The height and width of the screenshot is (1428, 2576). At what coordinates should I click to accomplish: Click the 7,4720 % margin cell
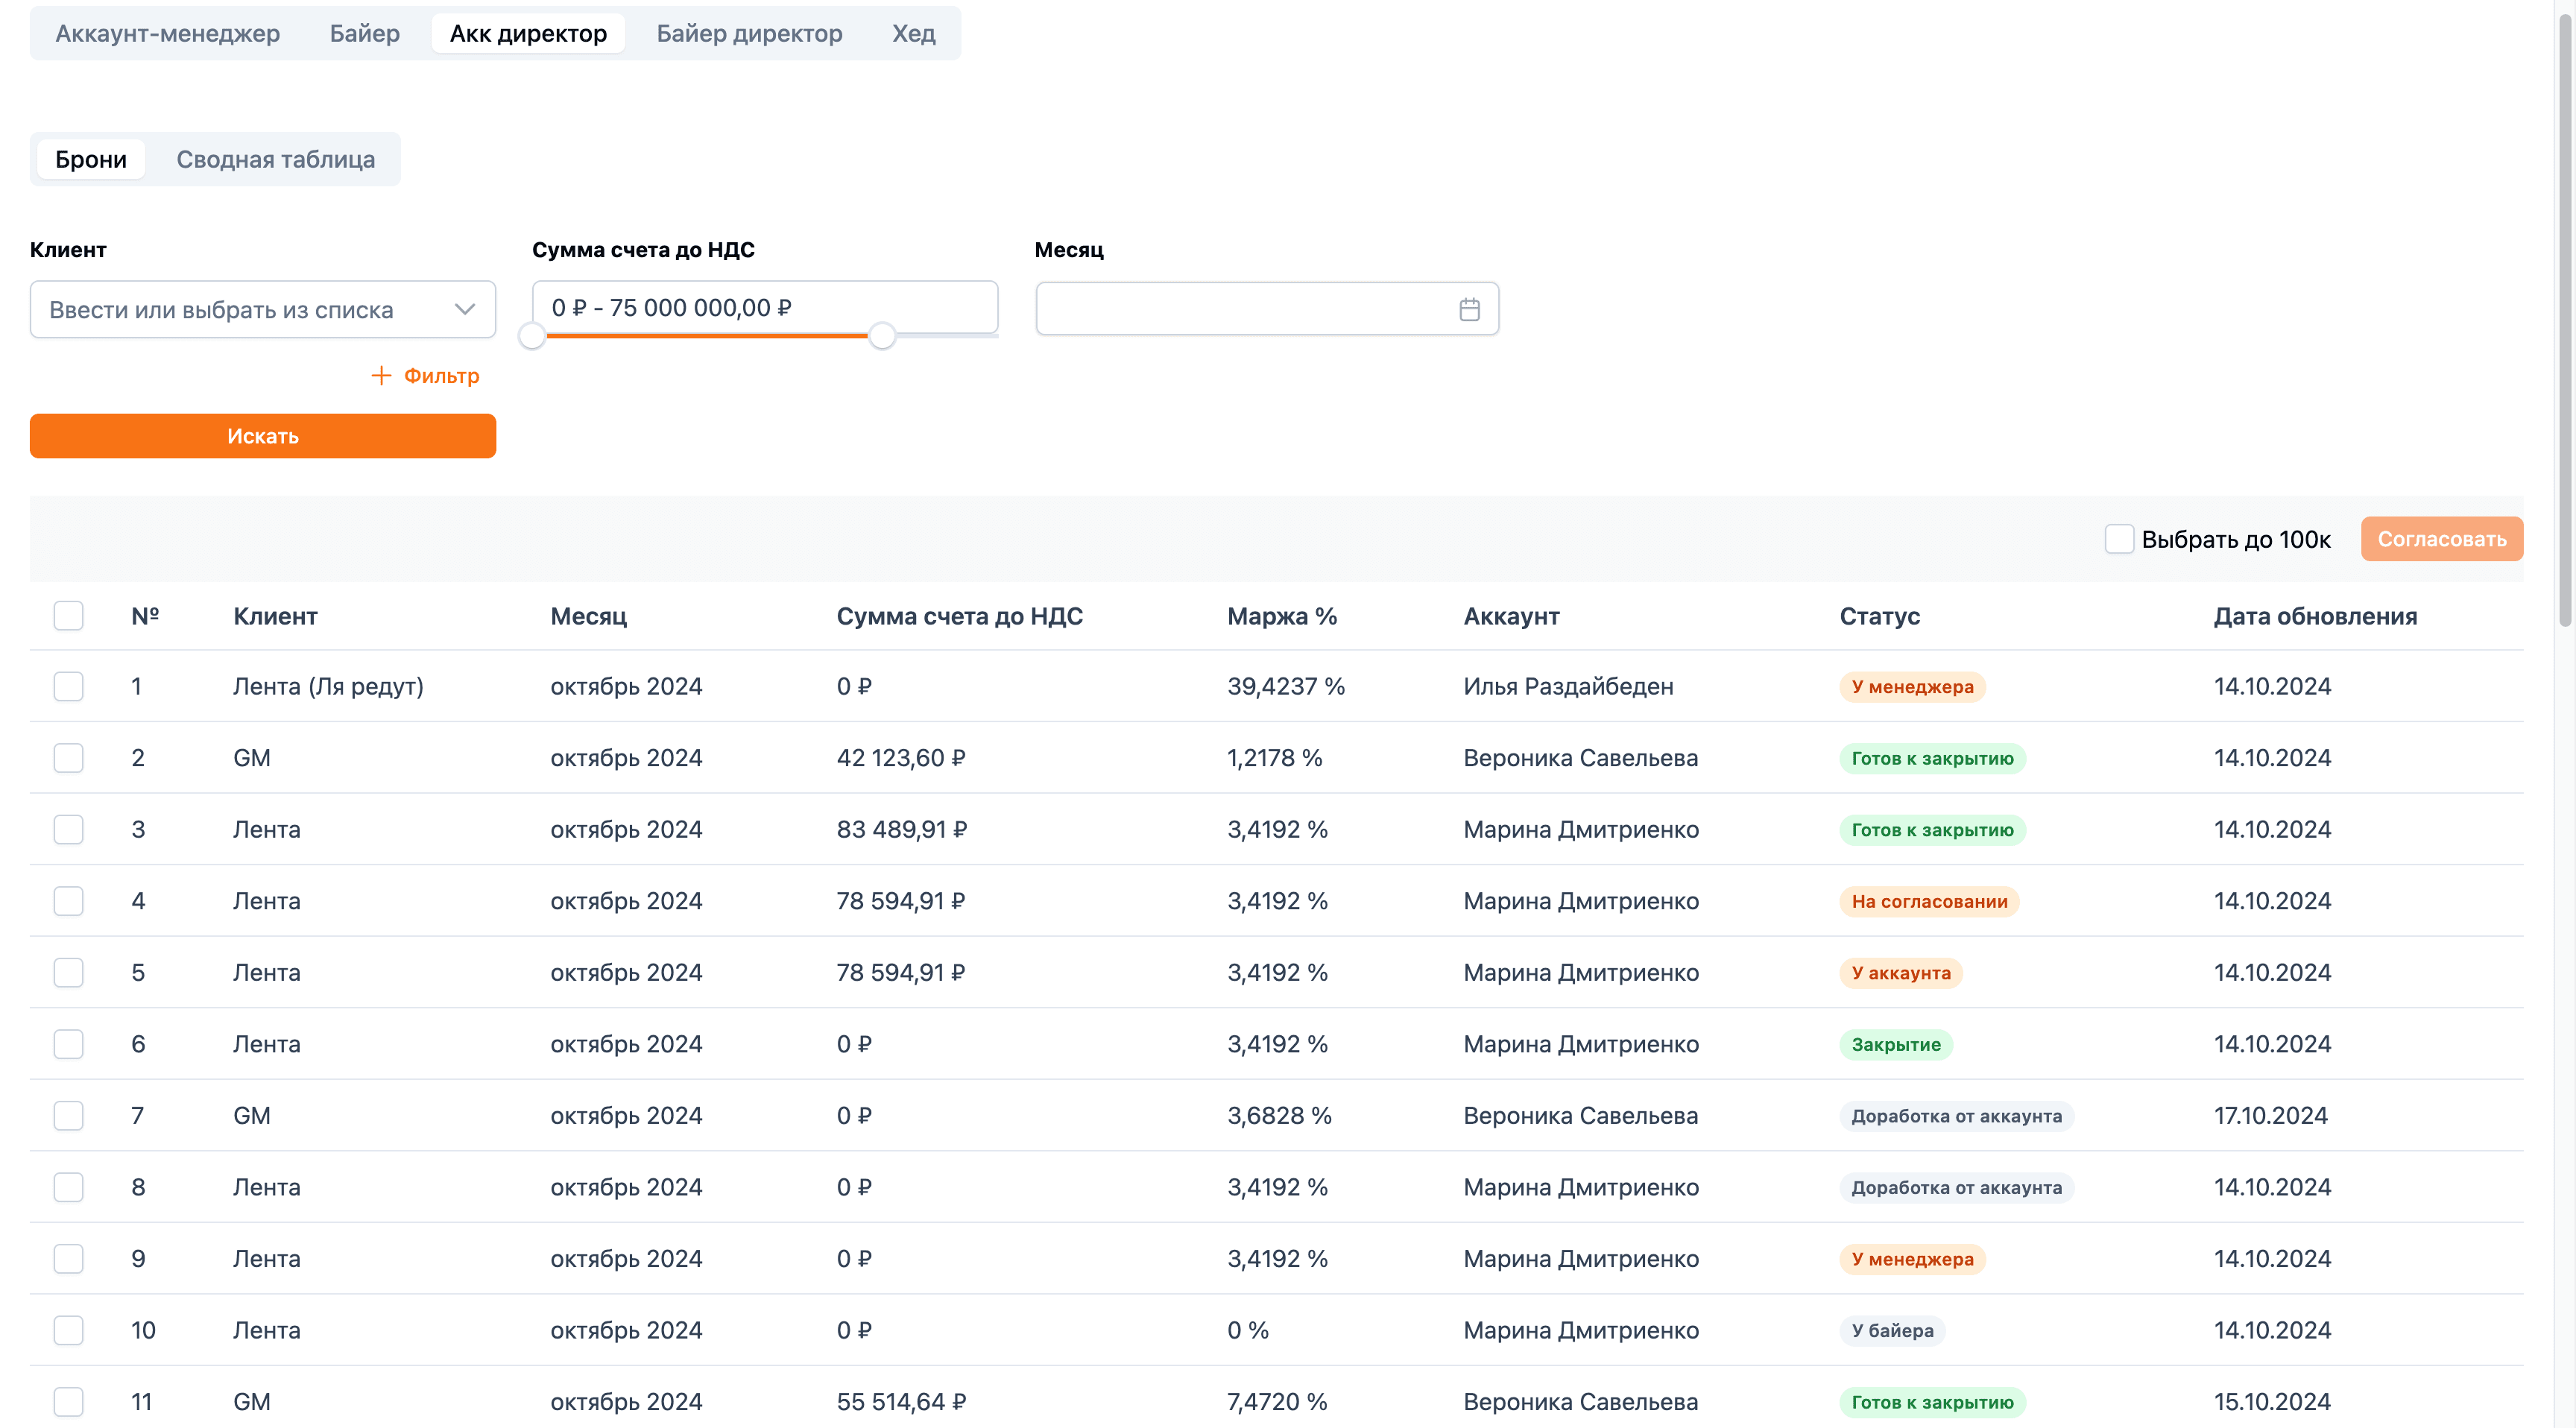(1277, 1401)
